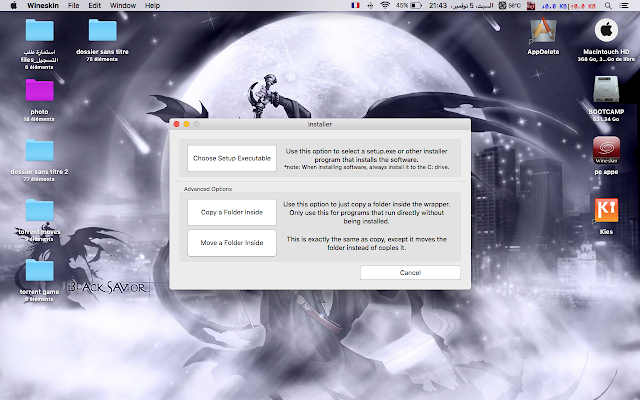The image size is (640, 400).
Task: Open the Notification Center icon
Action: pyautogui.click(x=624, y=6)
